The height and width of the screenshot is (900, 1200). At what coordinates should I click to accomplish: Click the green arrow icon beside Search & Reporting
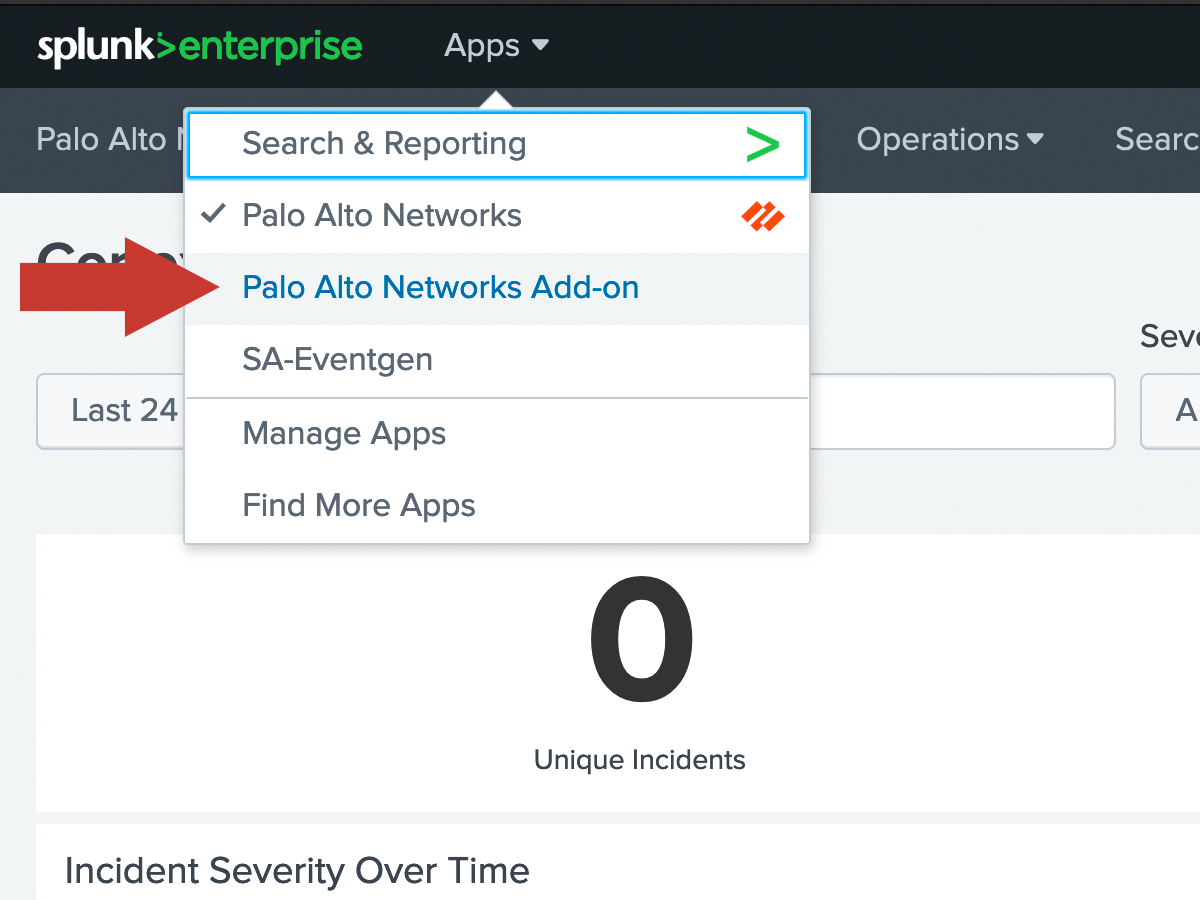[x=762, y=145]
